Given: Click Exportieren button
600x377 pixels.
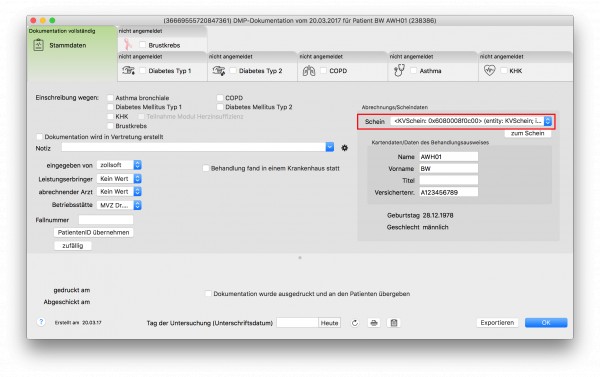Looking at the screenshot, I should [497, 323].
